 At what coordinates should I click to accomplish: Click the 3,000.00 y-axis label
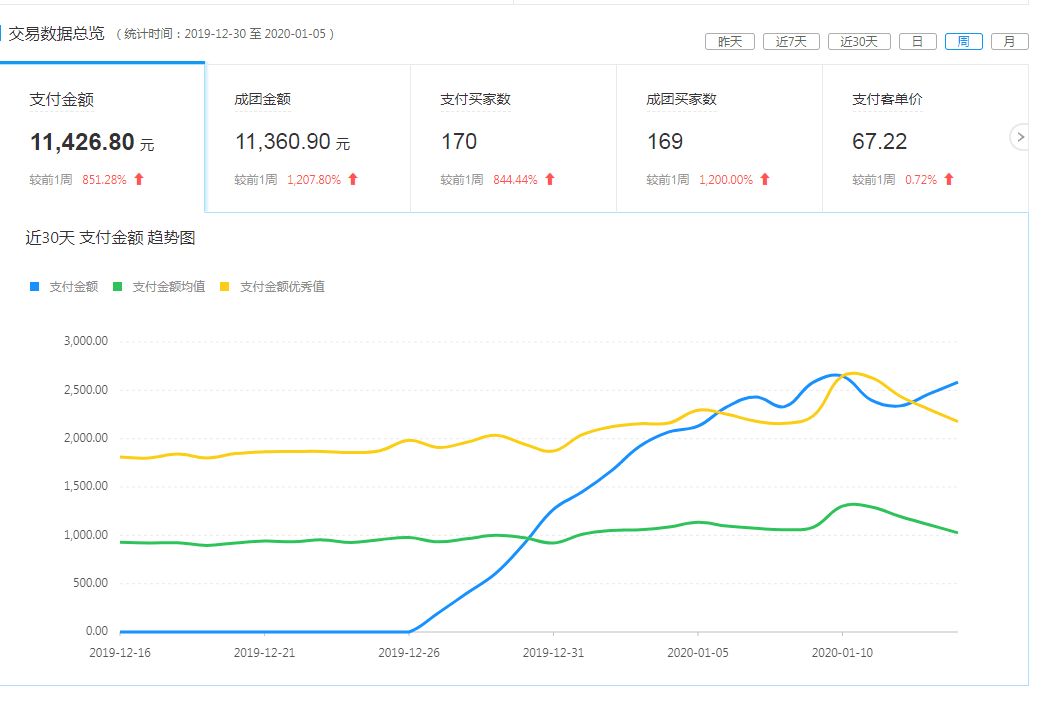tap(86, 341)
